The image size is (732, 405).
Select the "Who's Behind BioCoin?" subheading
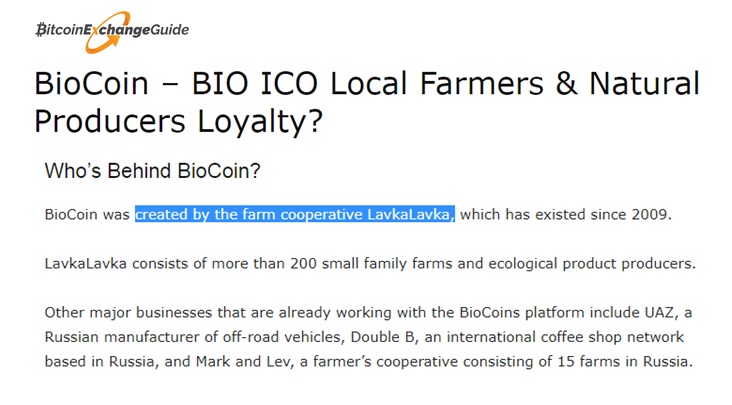pos(152,171)
